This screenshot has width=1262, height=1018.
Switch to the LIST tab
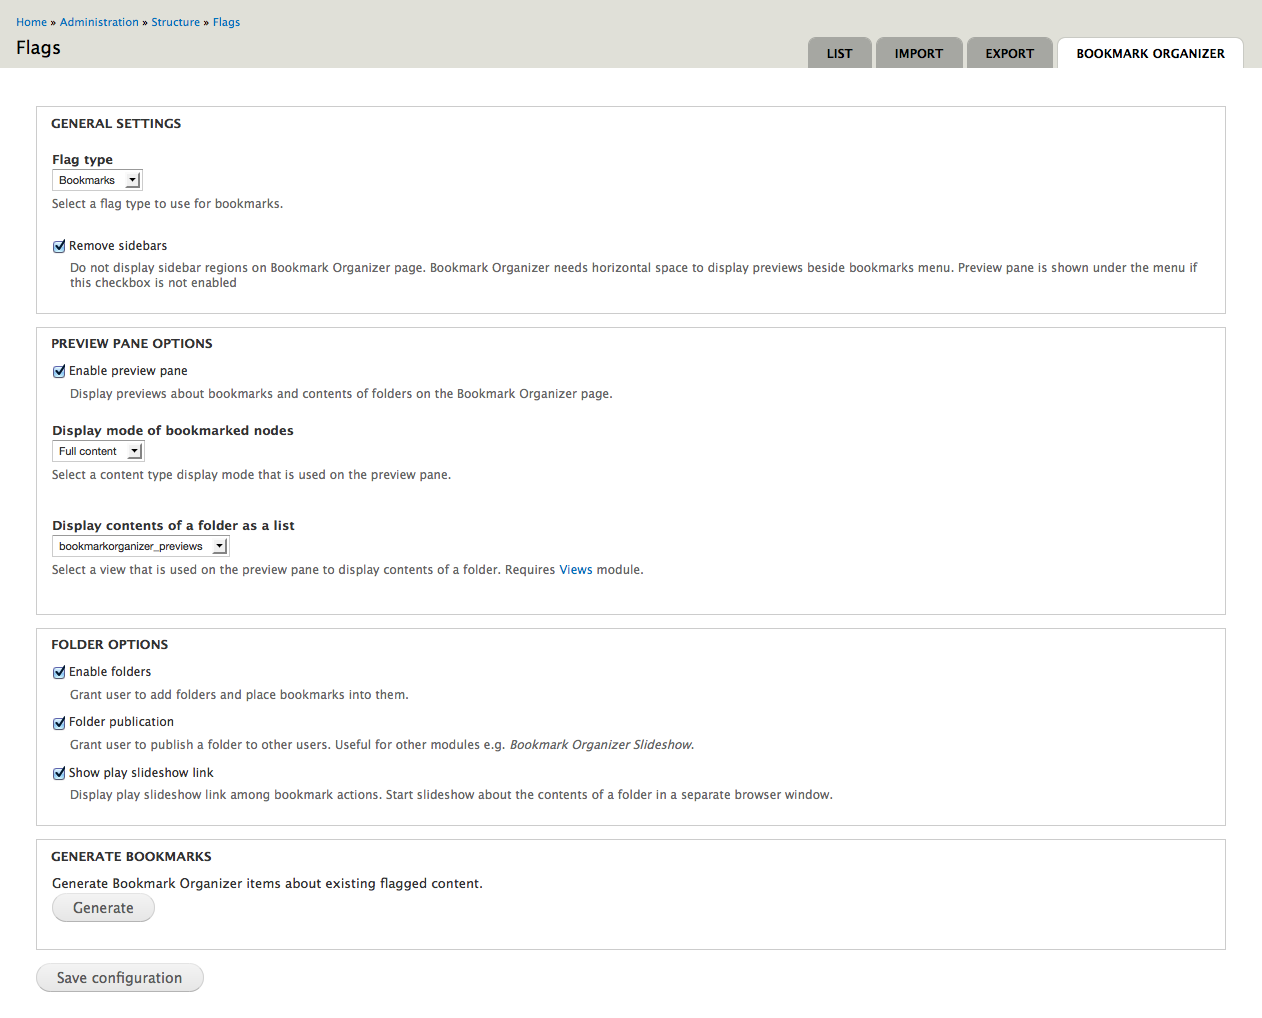(839, 53)
